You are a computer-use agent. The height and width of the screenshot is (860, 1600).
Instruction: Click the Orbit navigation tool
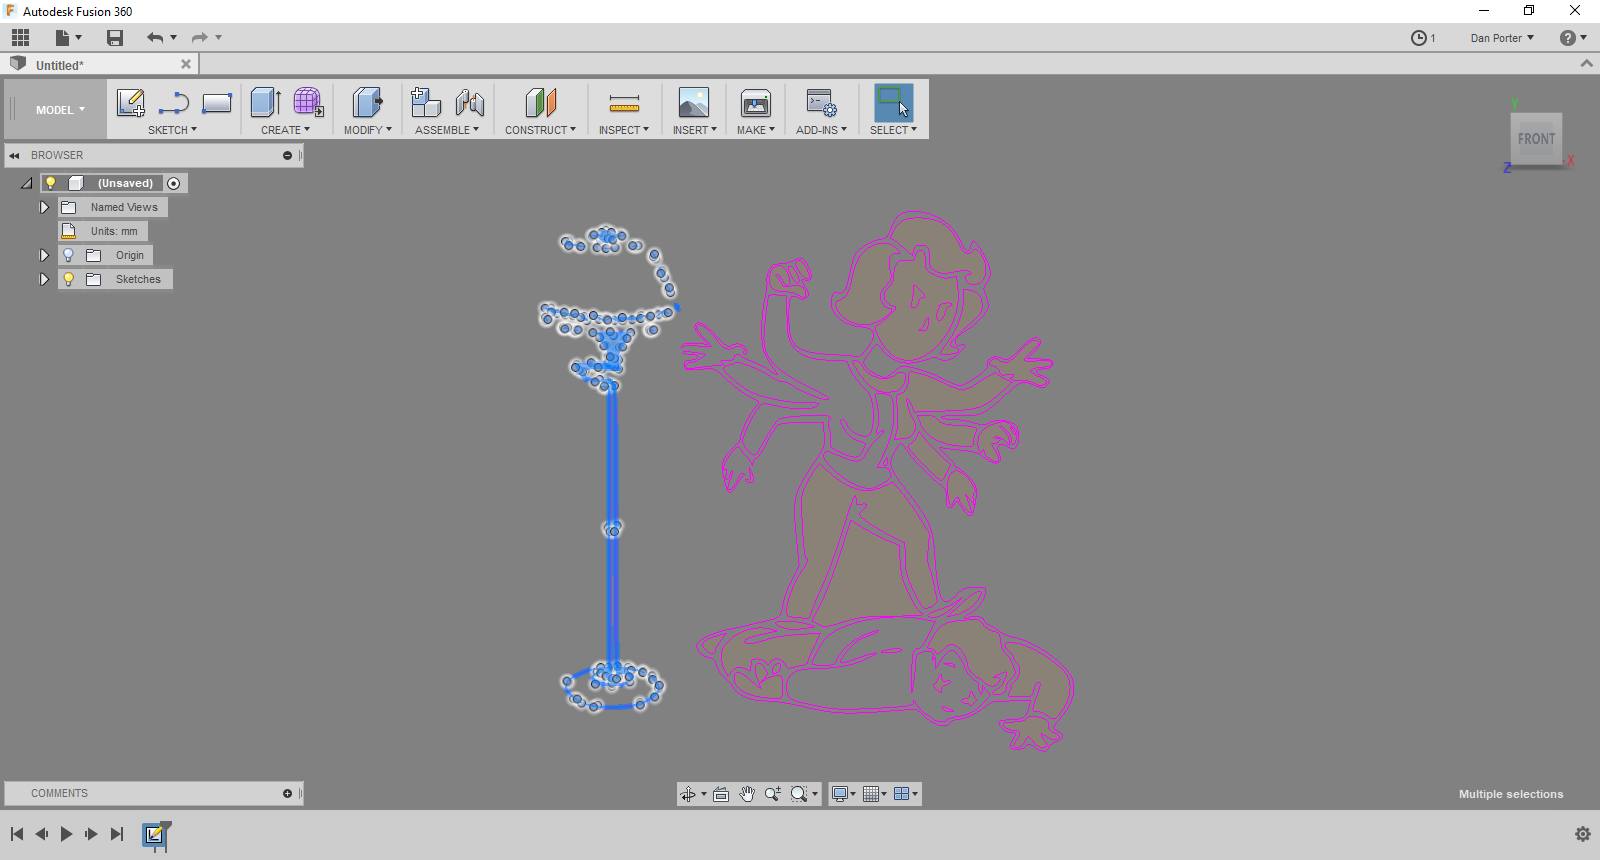tap(688, 794)
